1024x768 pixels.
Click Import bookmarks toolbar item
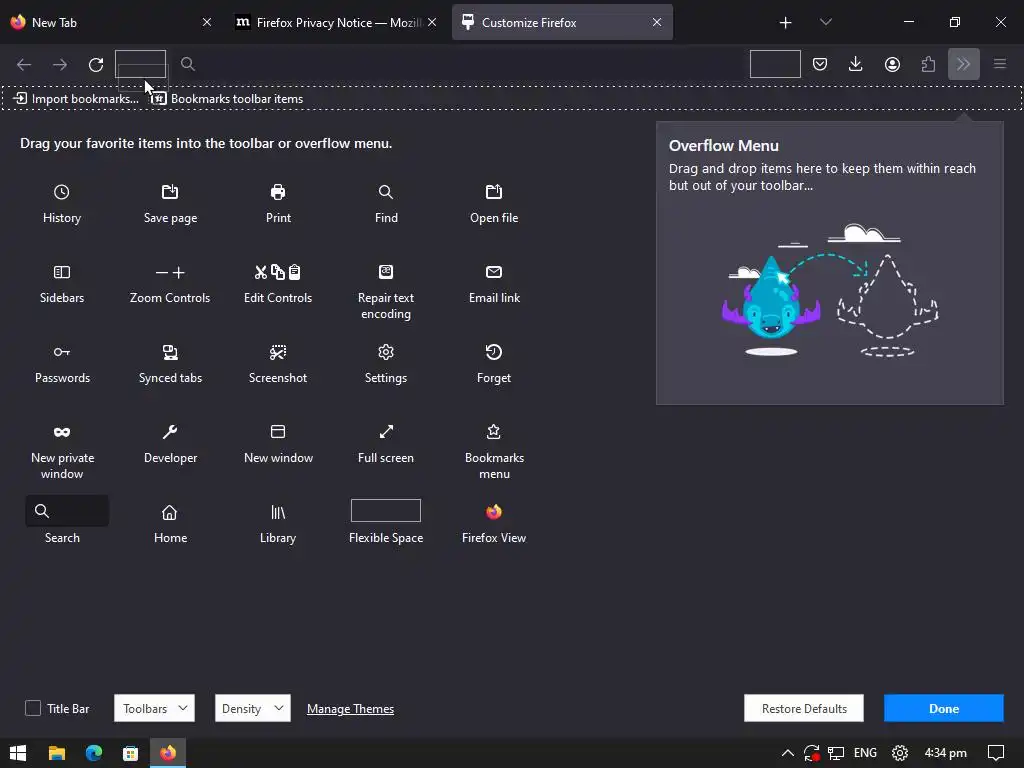76,99
